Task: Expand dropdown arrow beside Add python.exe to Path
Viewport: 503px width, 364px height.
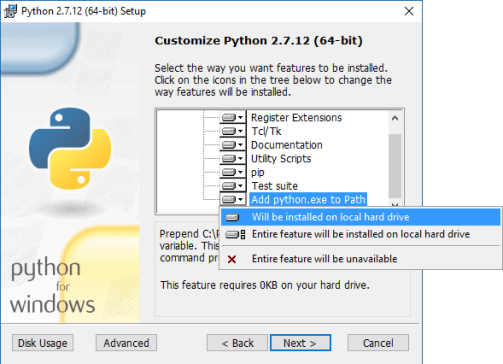Action: [x=240, y=199]
